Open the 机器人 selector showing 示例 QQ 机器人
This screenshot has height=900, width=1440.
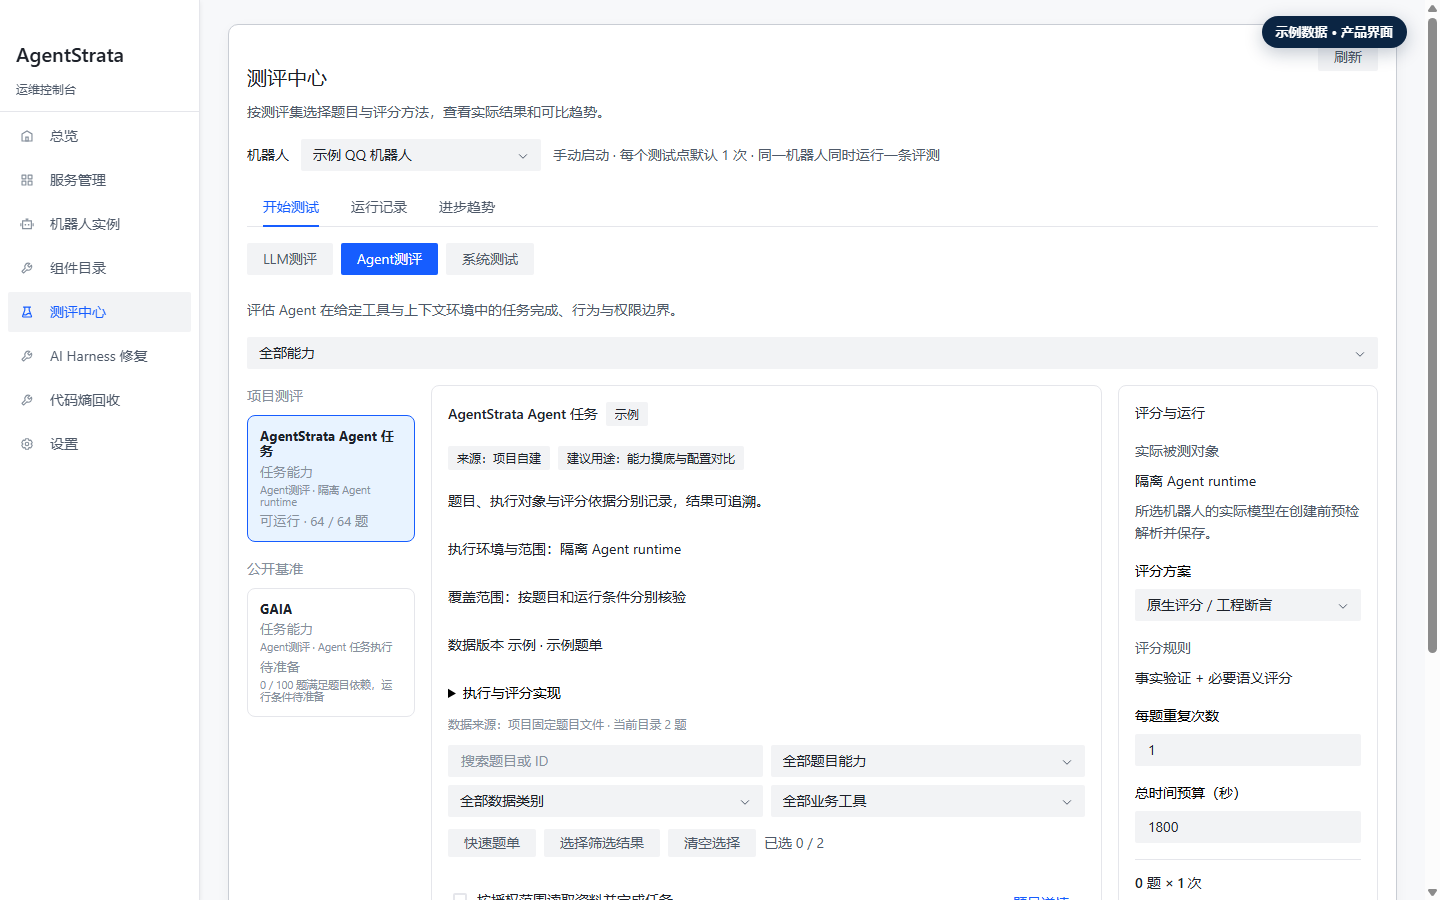tap(421, 155)
